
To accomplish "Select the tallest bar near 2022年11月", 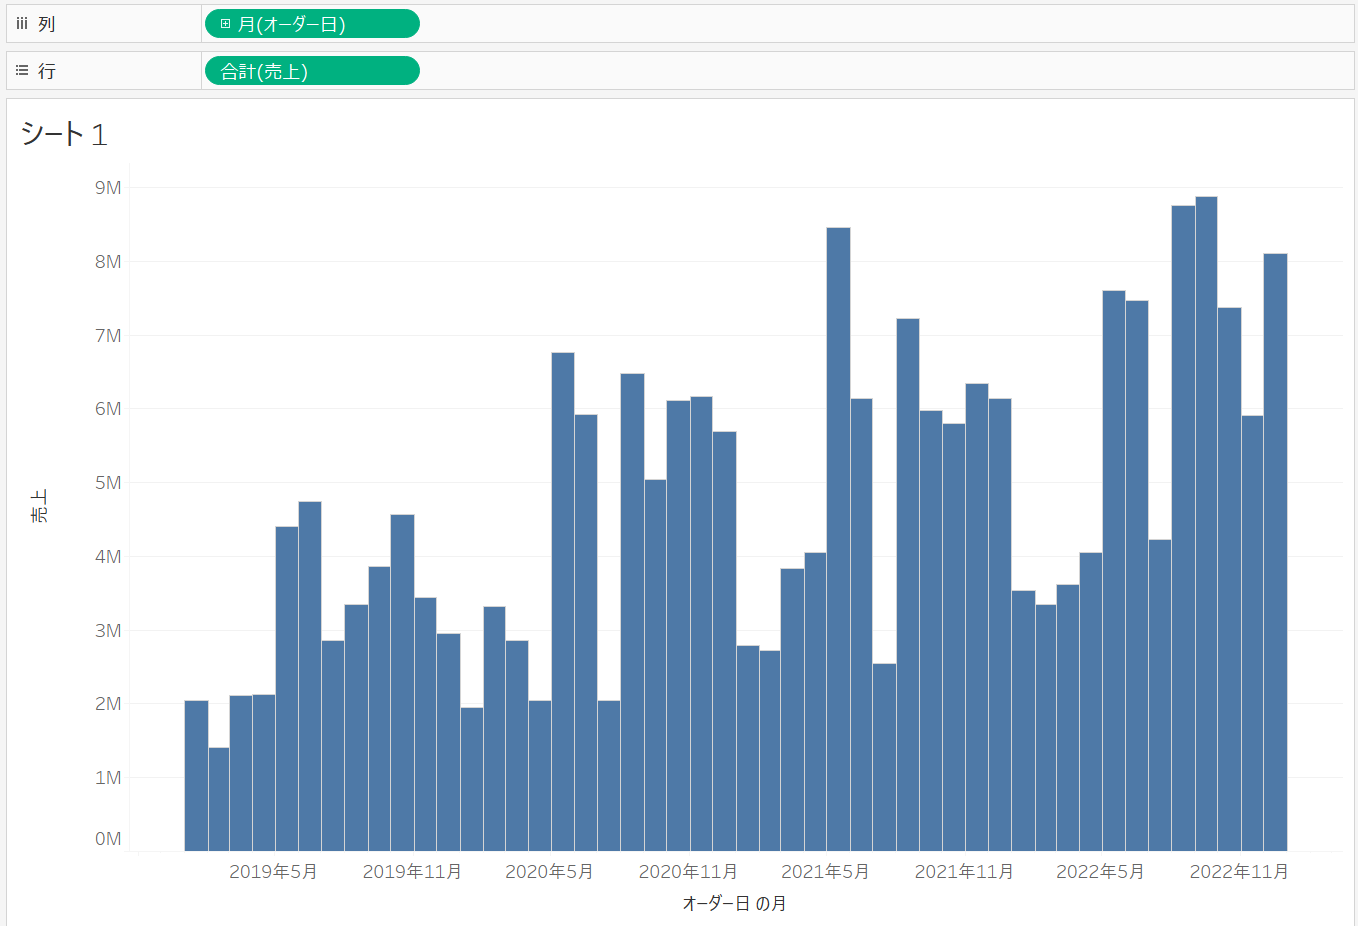I will click(1206, 524).
